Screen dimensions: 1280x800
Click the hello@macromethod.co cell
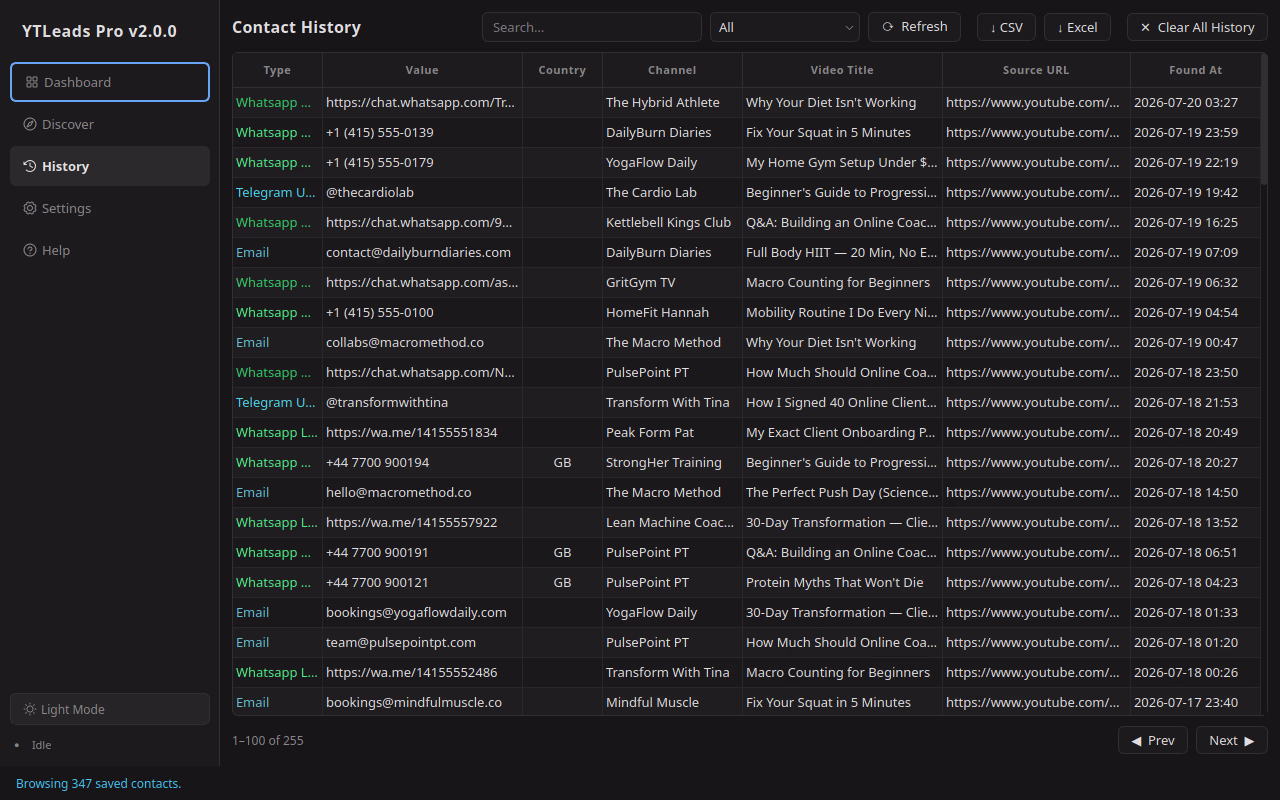tap(422, 492)
